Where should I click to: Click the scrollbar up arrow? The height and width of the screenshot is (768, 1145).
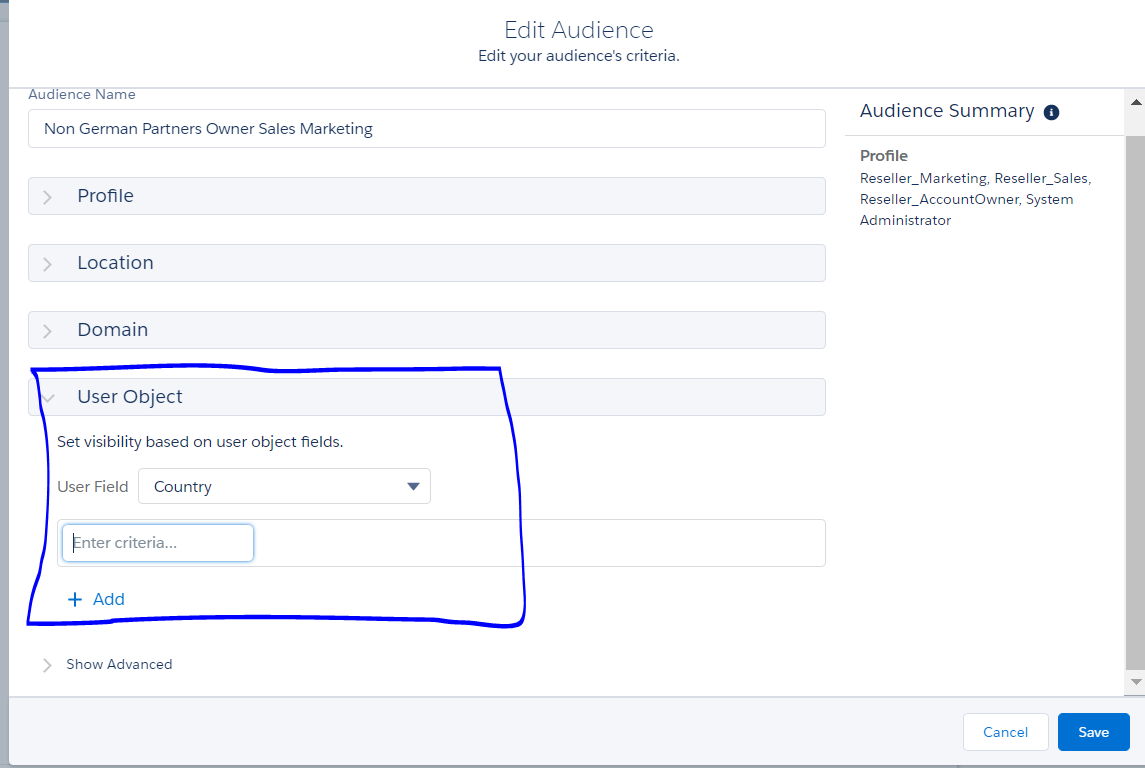point(1135,102)
